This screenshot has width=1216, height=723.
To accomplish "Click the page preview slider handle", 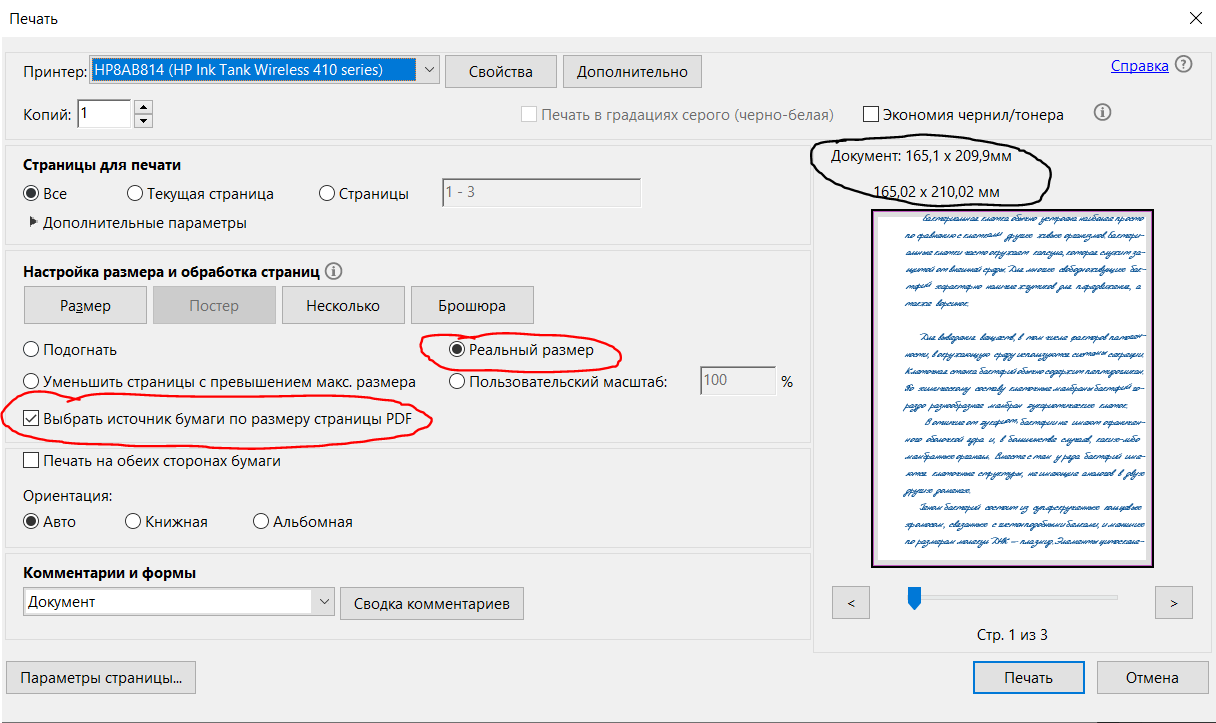I will [x=913, y=598].
